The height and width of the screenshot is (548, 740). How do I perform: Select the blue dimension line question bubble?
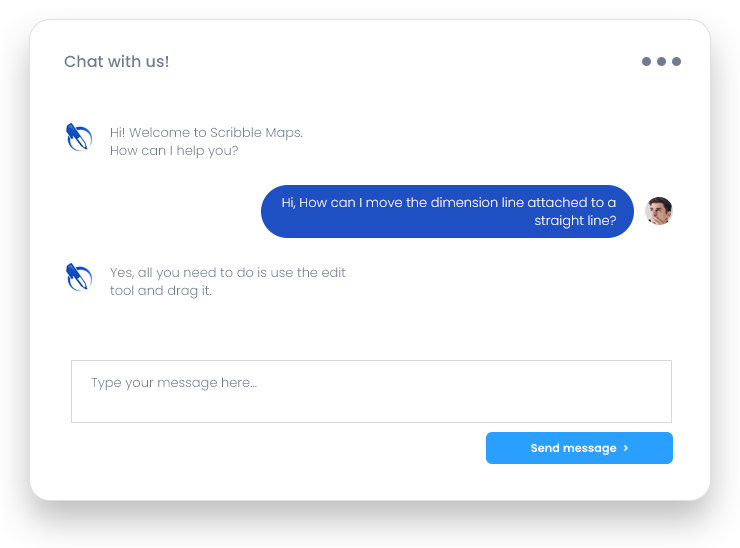(x=447, y=211)
